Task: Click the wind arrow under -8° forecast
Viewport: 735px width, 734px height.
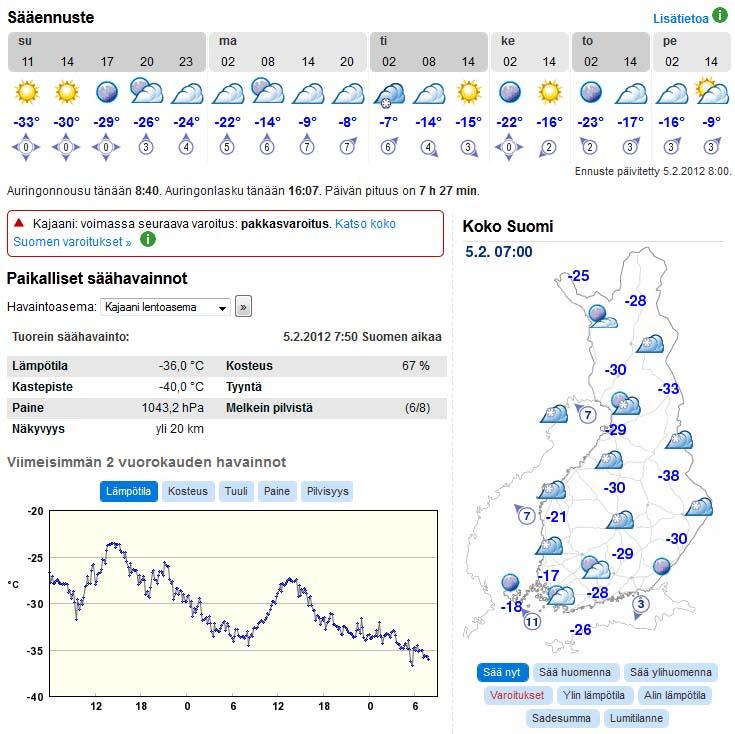Action: coord(347,148)
